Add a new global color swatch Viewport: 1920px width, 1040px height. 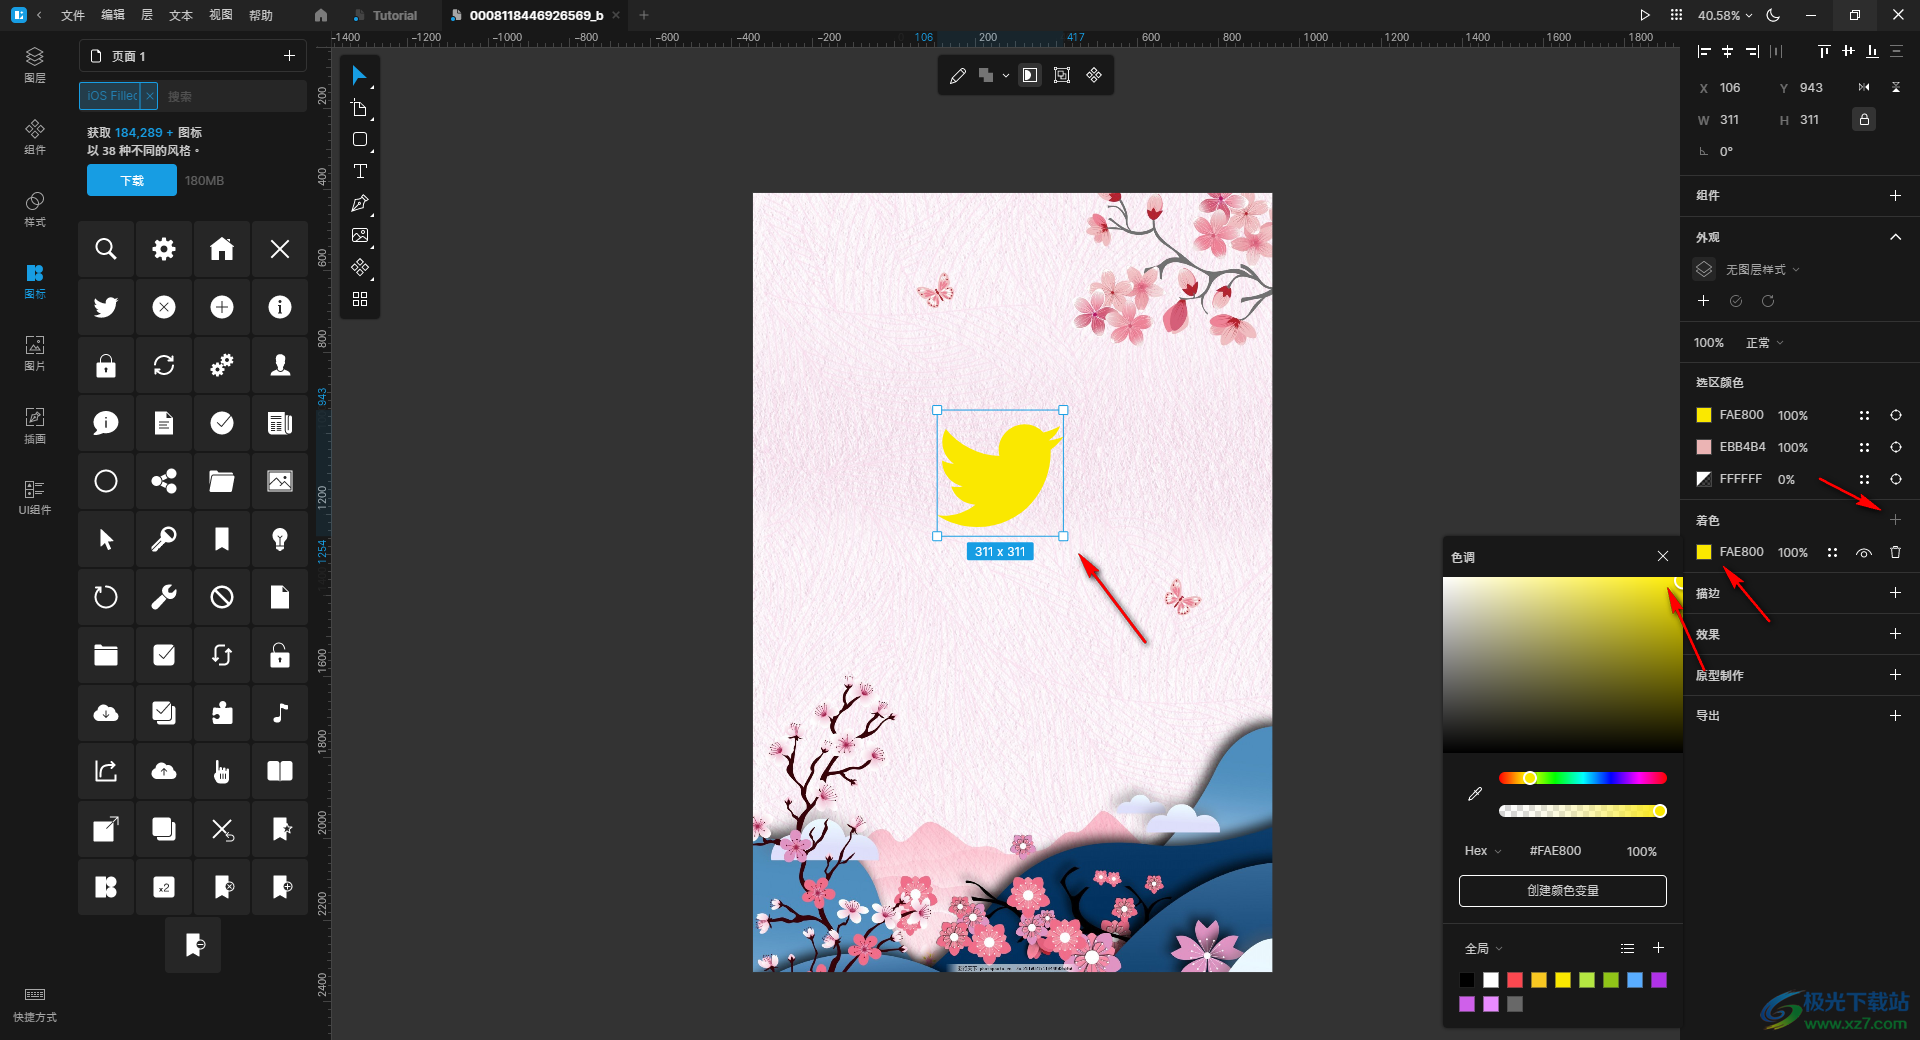[x=1658, y=948]
